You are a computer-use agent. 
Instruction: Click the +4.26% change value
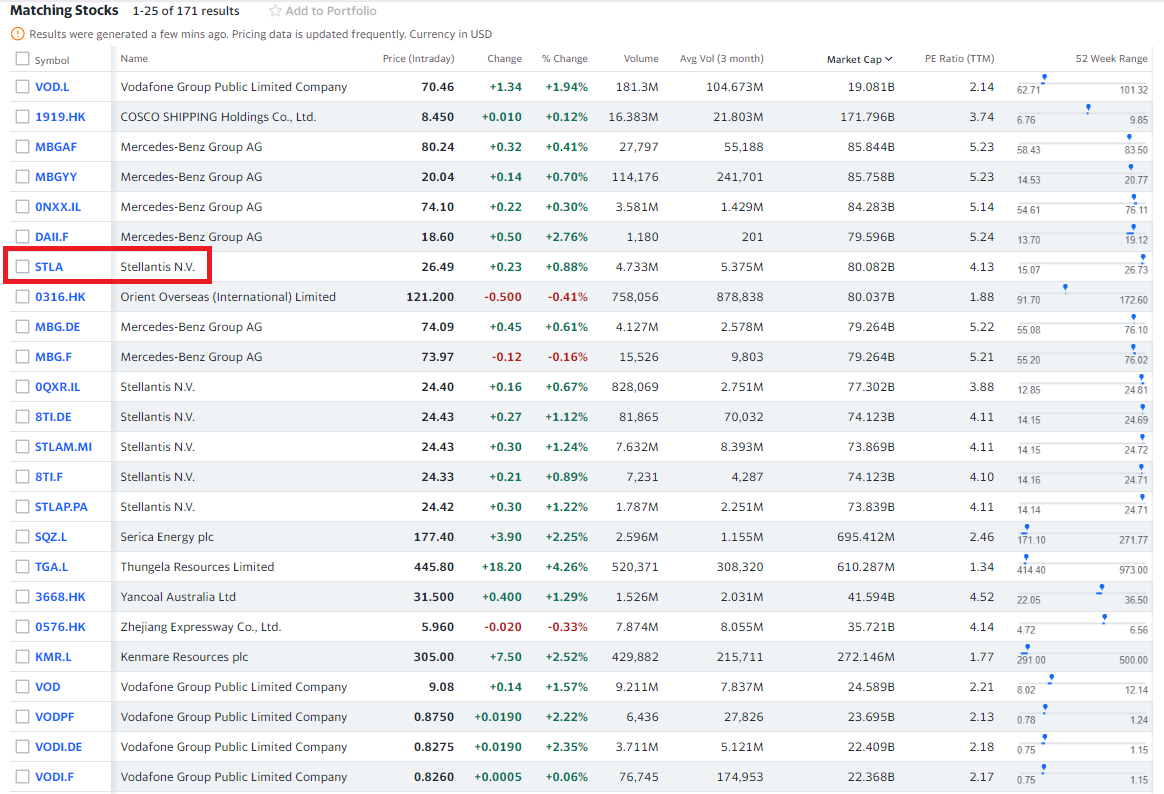(566, 567)
